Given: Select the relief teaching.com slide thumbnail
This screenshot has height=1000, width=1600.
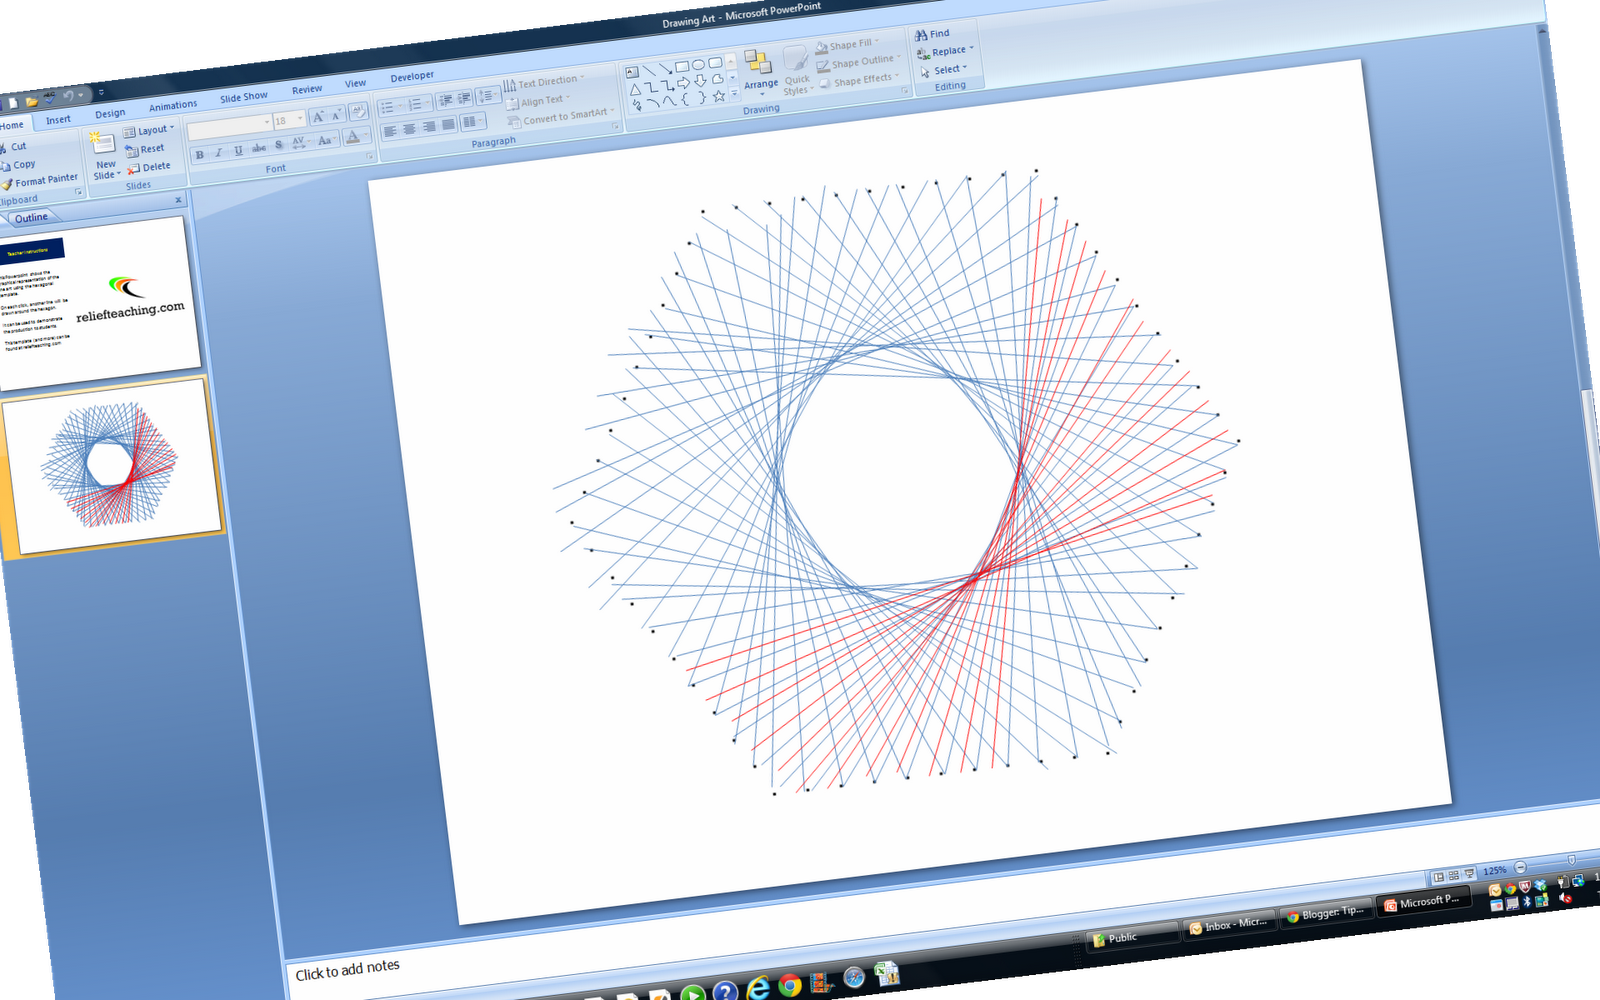Looking at the screenshot, I should tap(98, 302).
